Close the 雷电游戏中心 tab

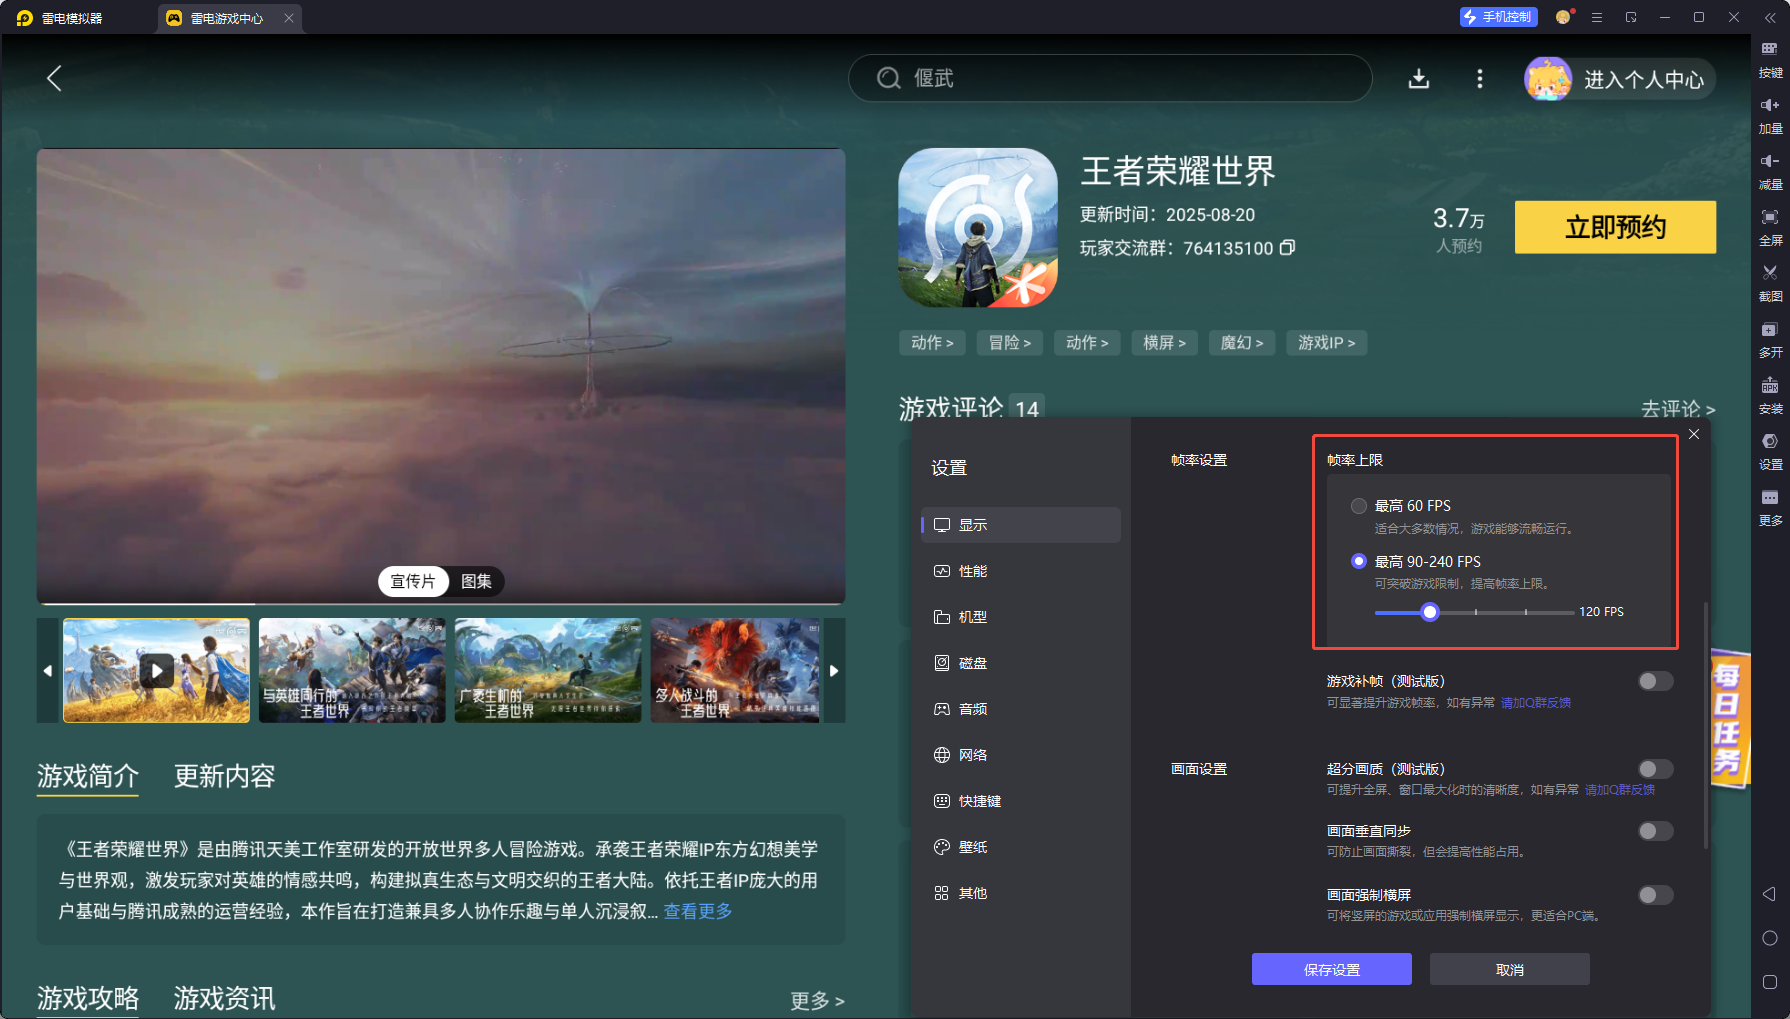[289, 18]
